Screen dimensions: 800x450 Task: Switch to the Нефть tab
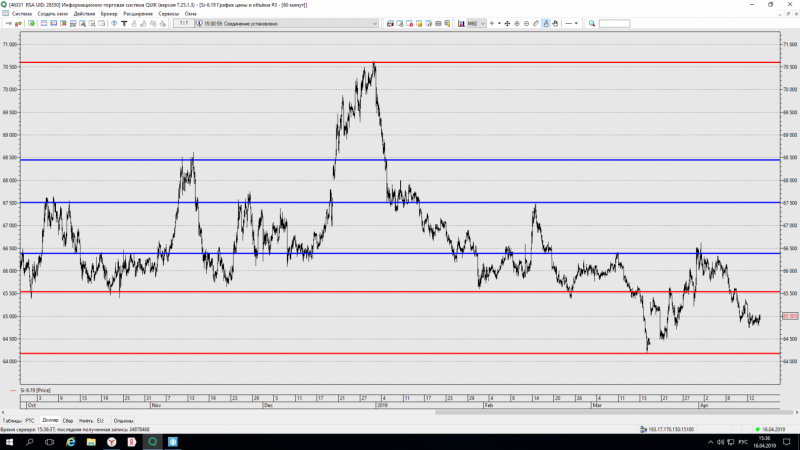click(x=86, y=421)
